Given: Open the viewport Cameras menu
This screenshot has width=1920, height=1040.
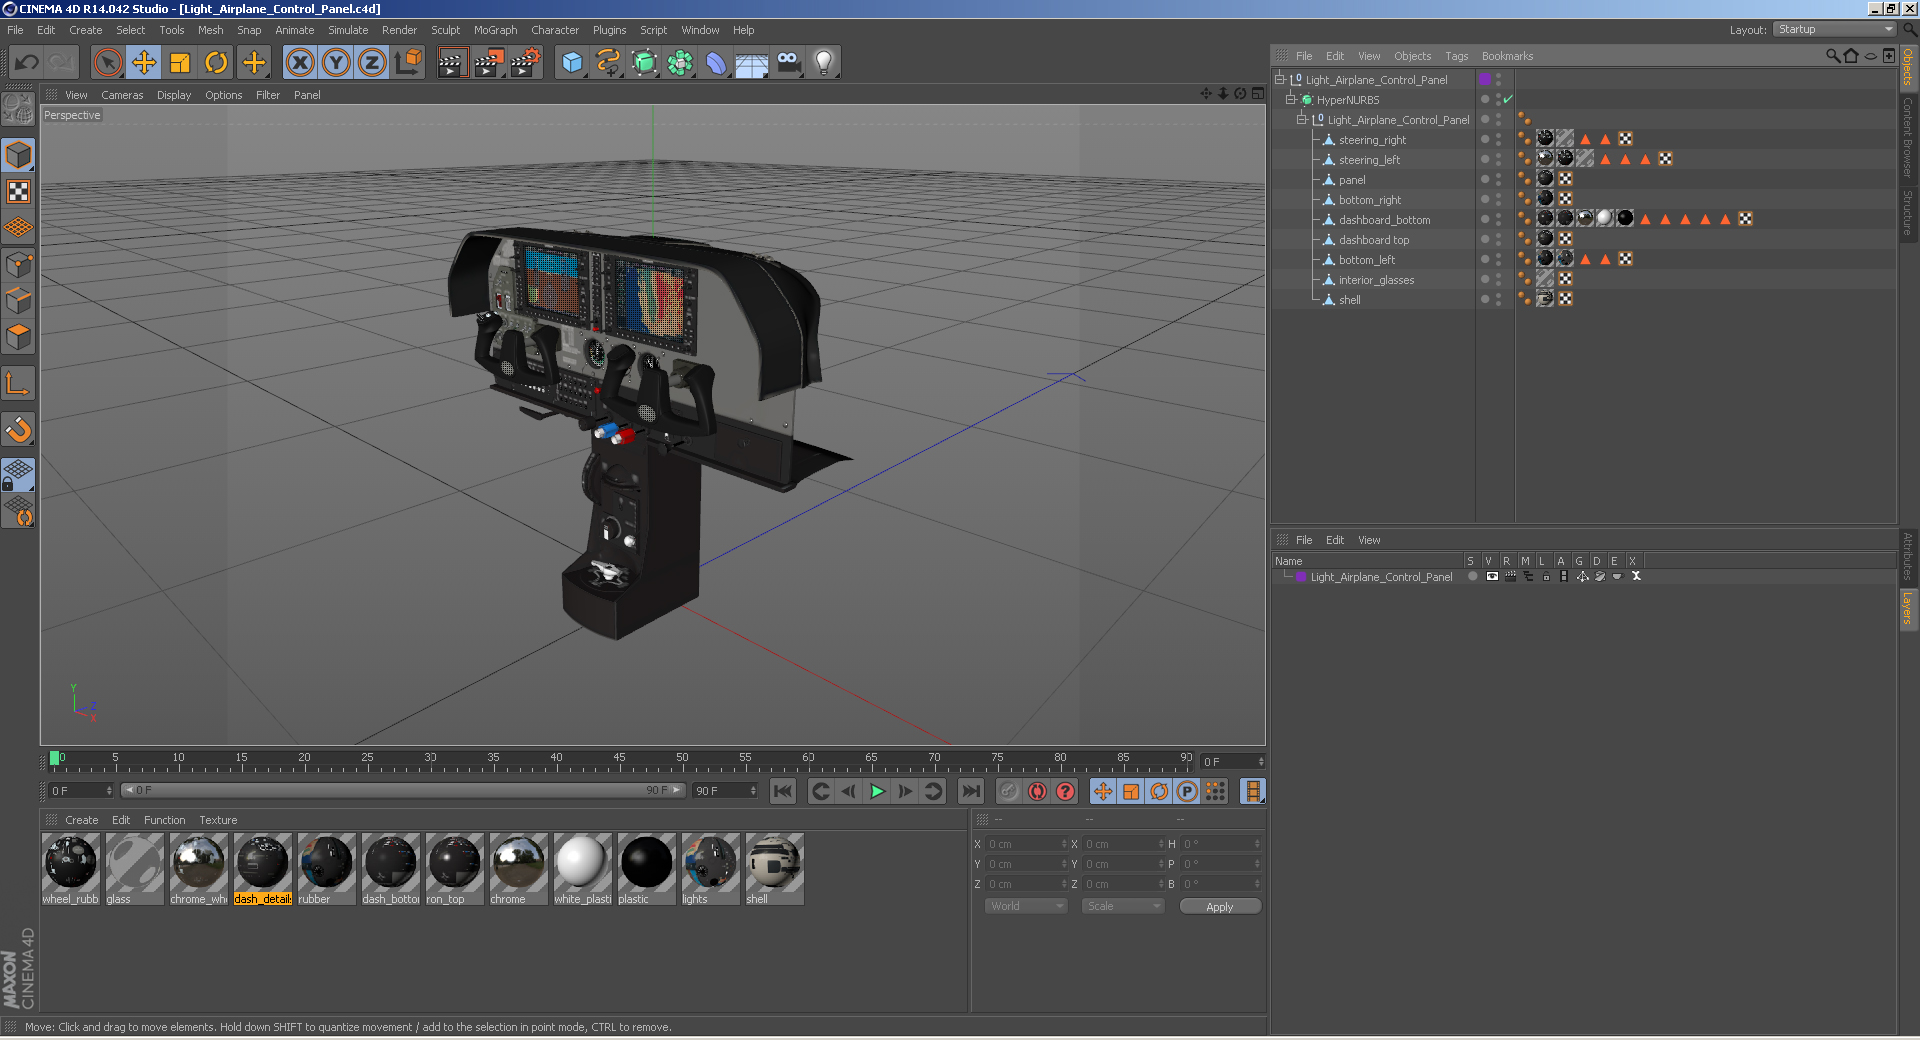Looking at the screenshot, I should pos(122,95).
